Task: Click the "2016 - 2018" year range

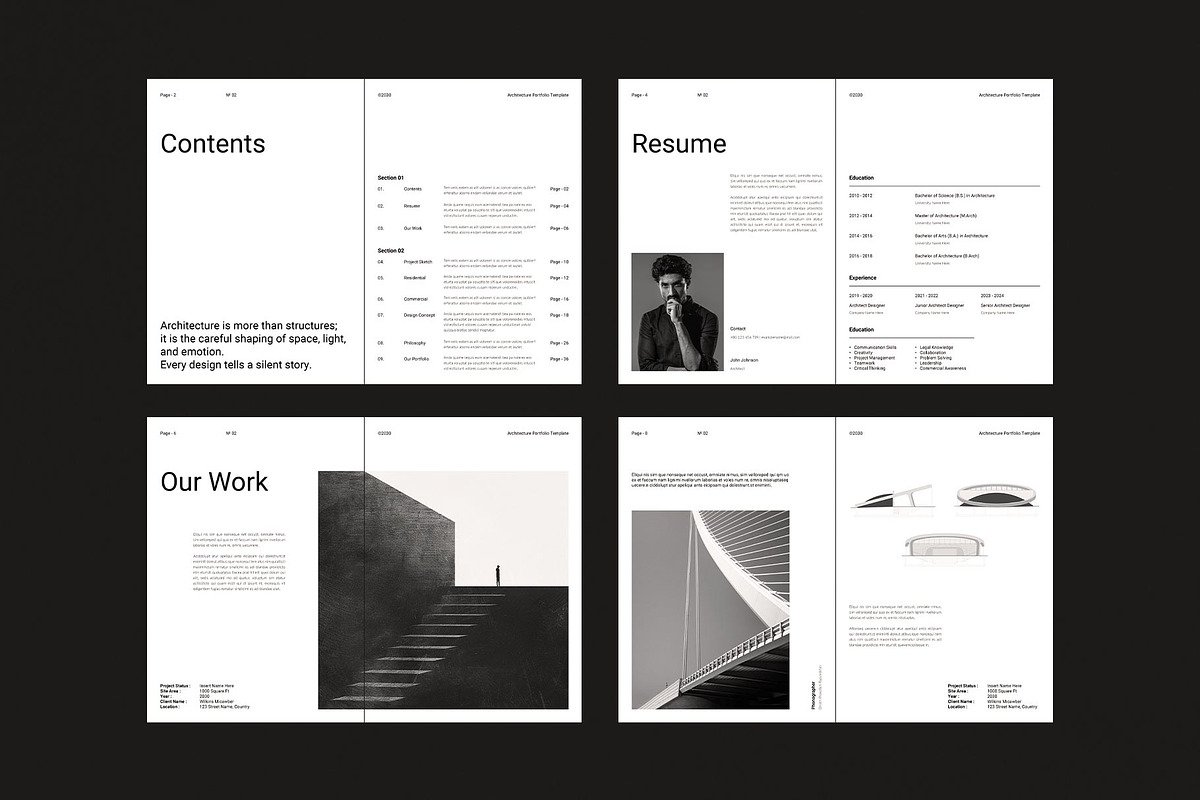Action: 861,256
